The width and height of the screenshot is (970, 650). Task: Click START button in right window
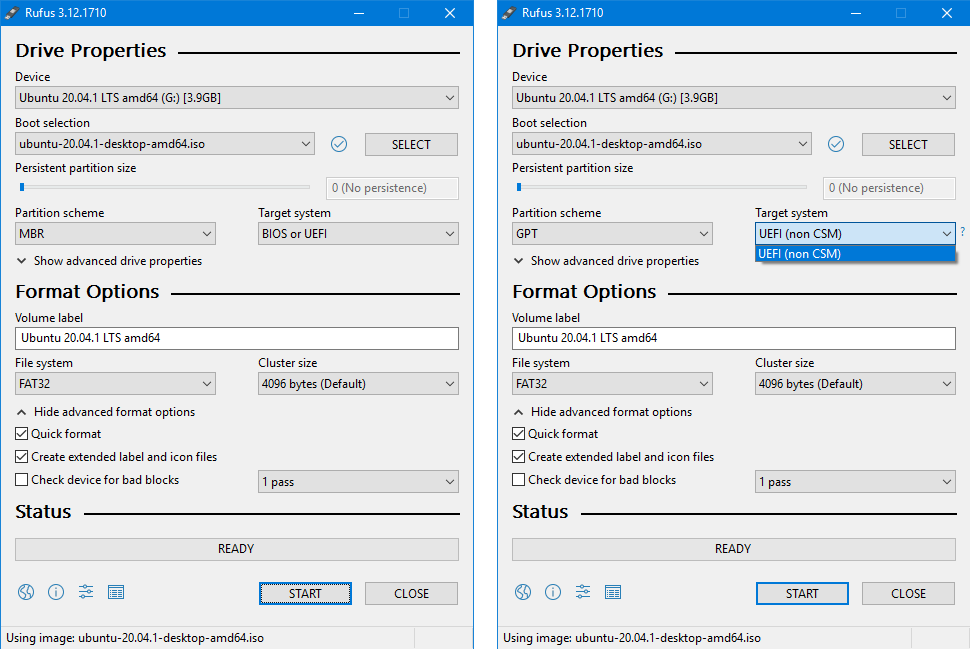802,593
